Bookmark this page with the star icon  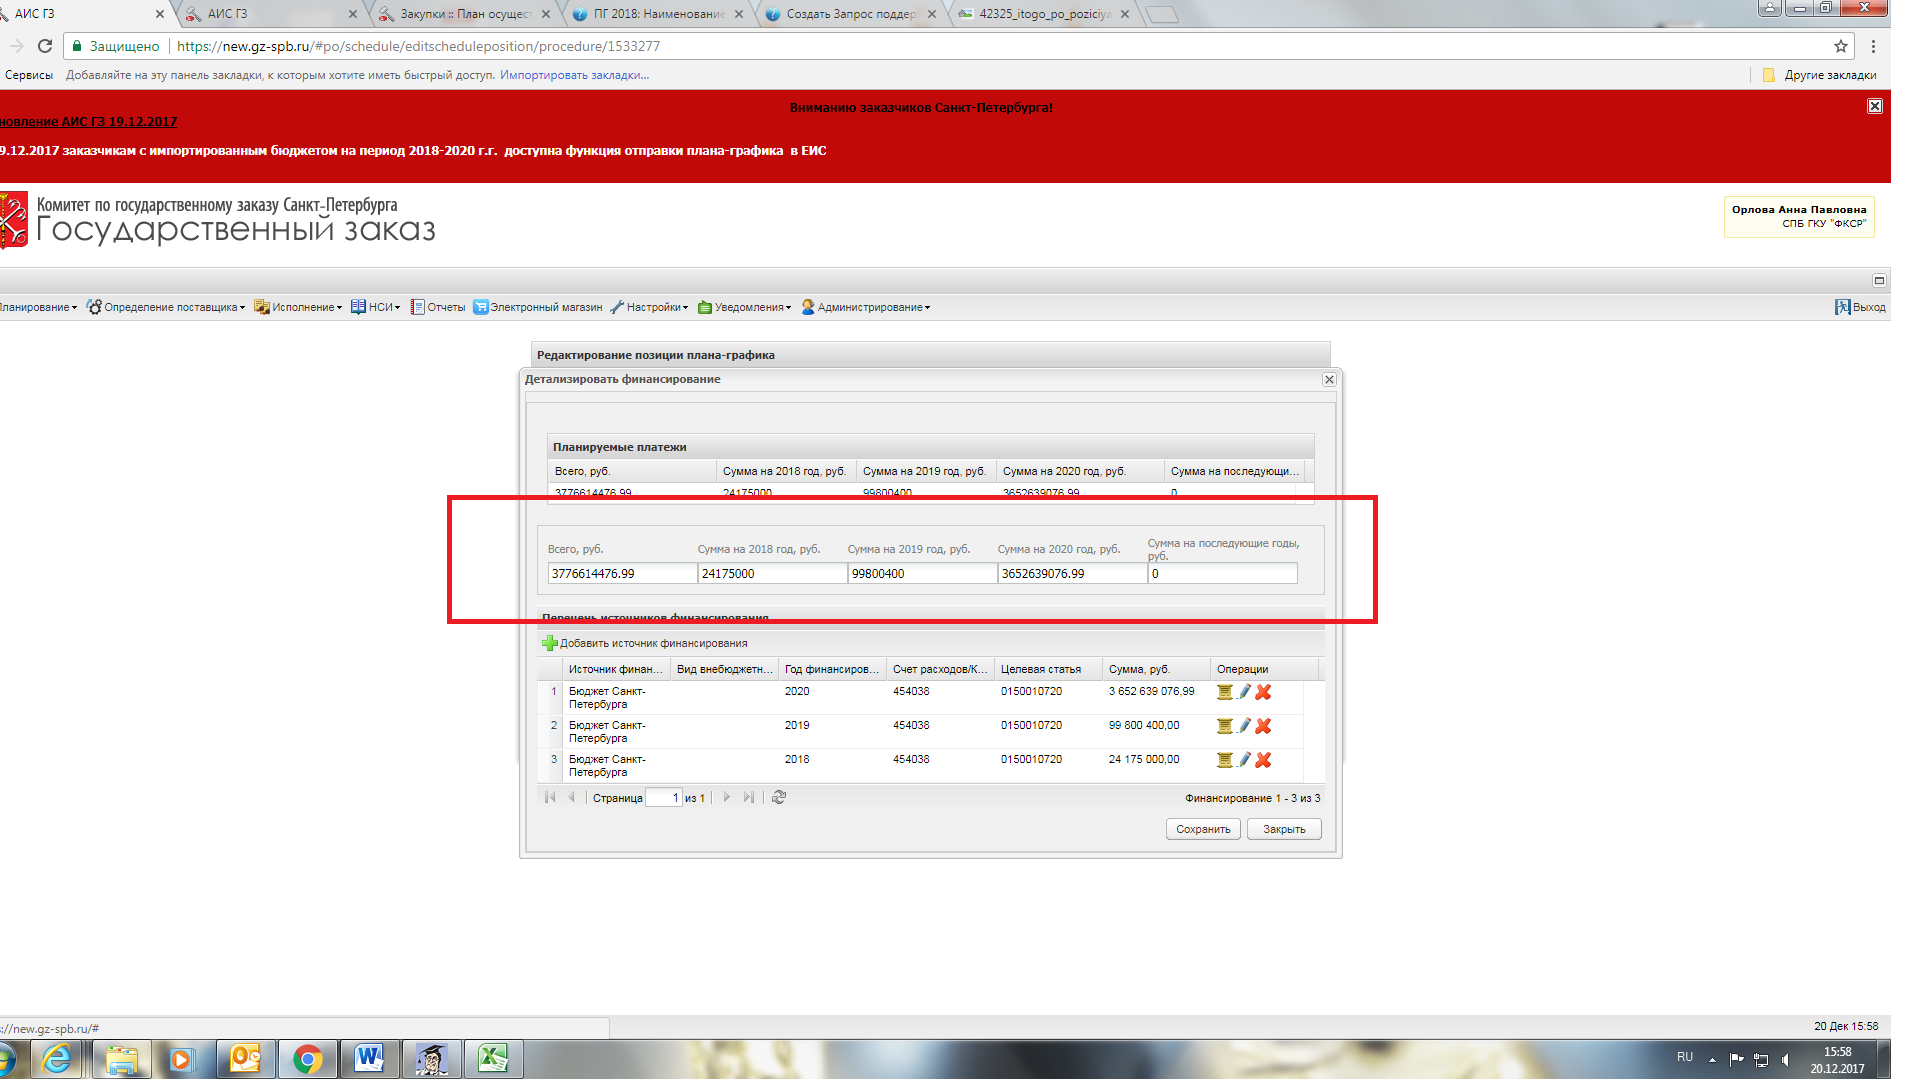(1840, 46)
